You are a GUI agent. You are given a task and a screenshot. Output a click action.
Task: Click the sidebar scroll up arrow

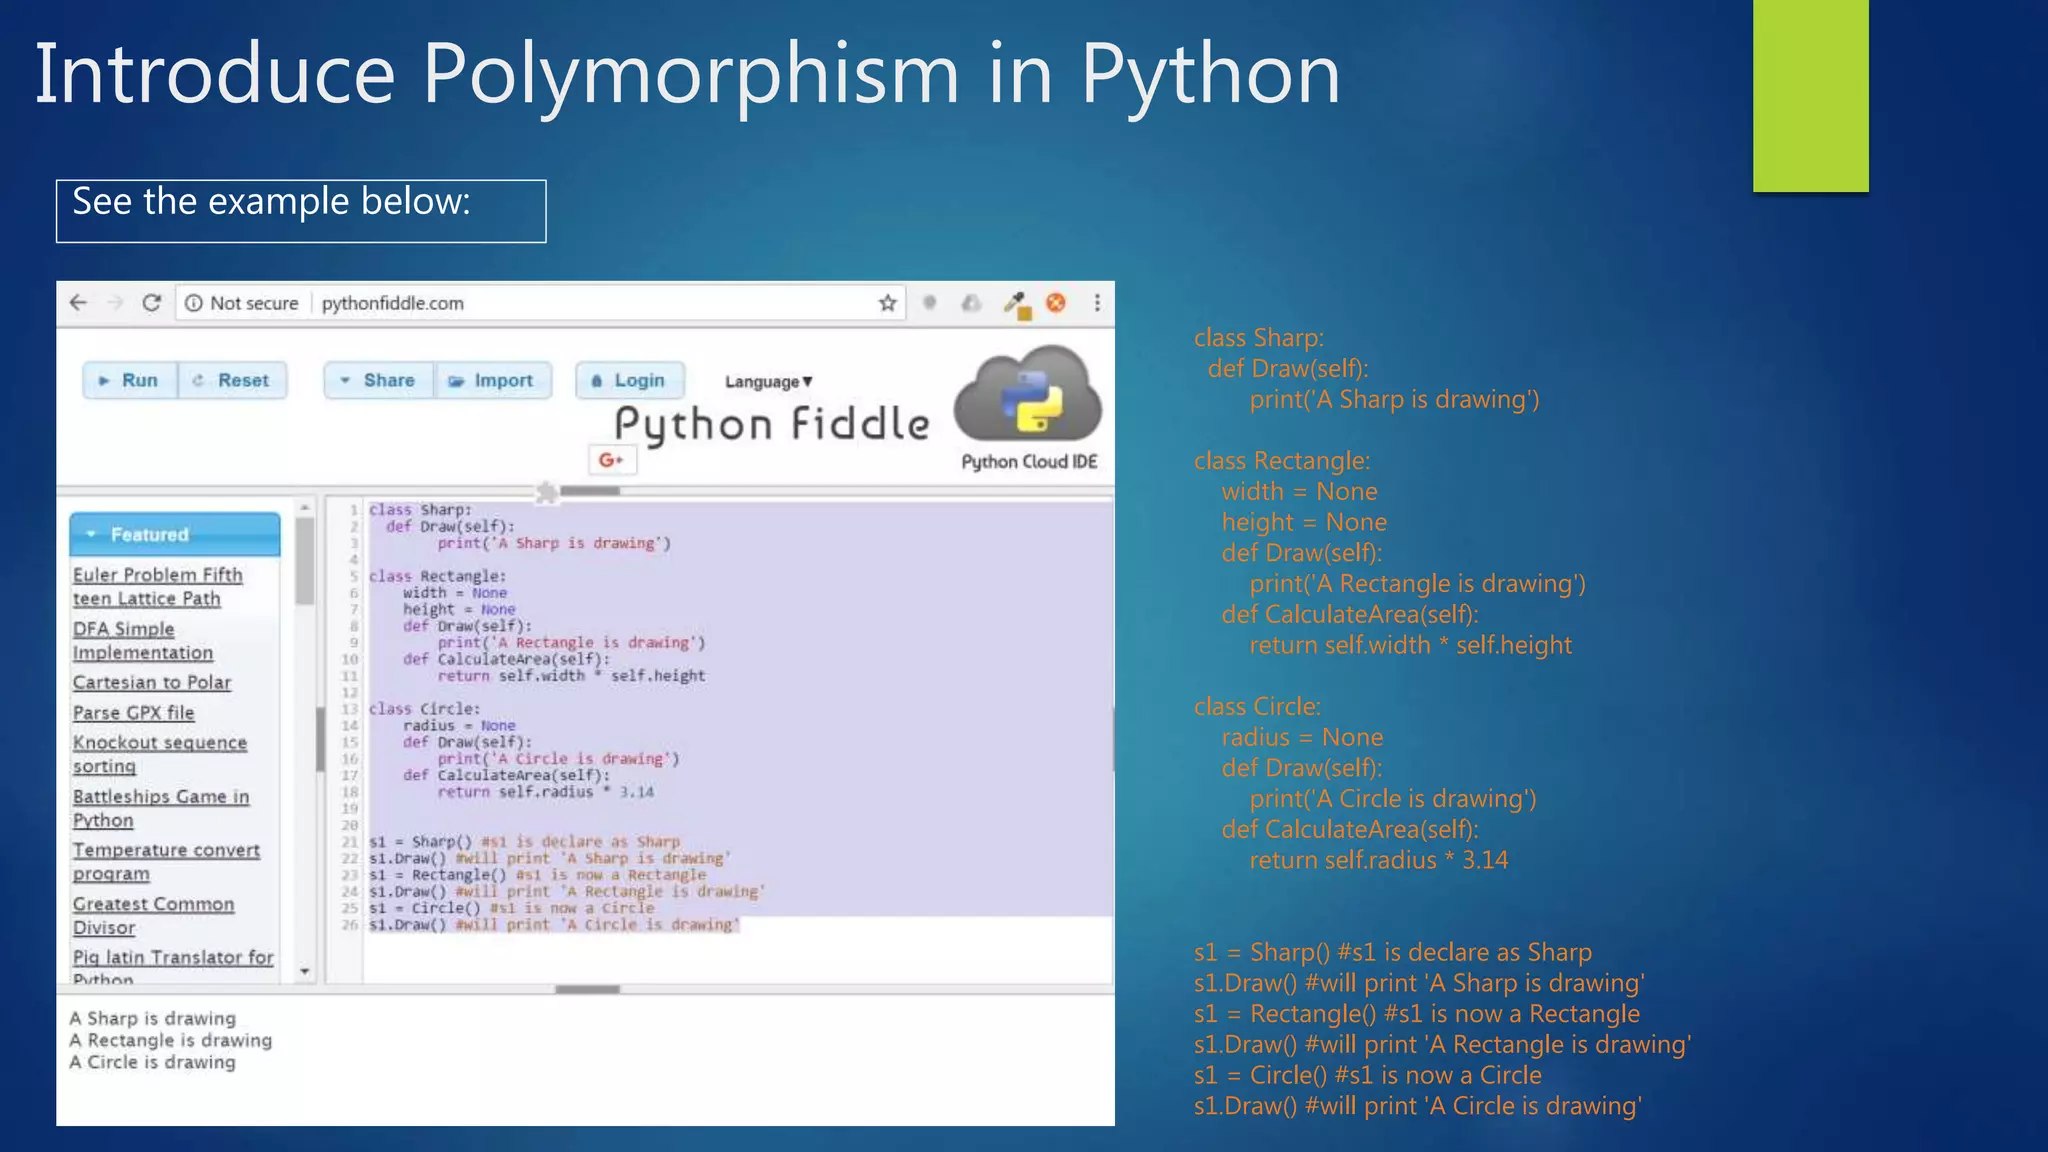point(305,508)
